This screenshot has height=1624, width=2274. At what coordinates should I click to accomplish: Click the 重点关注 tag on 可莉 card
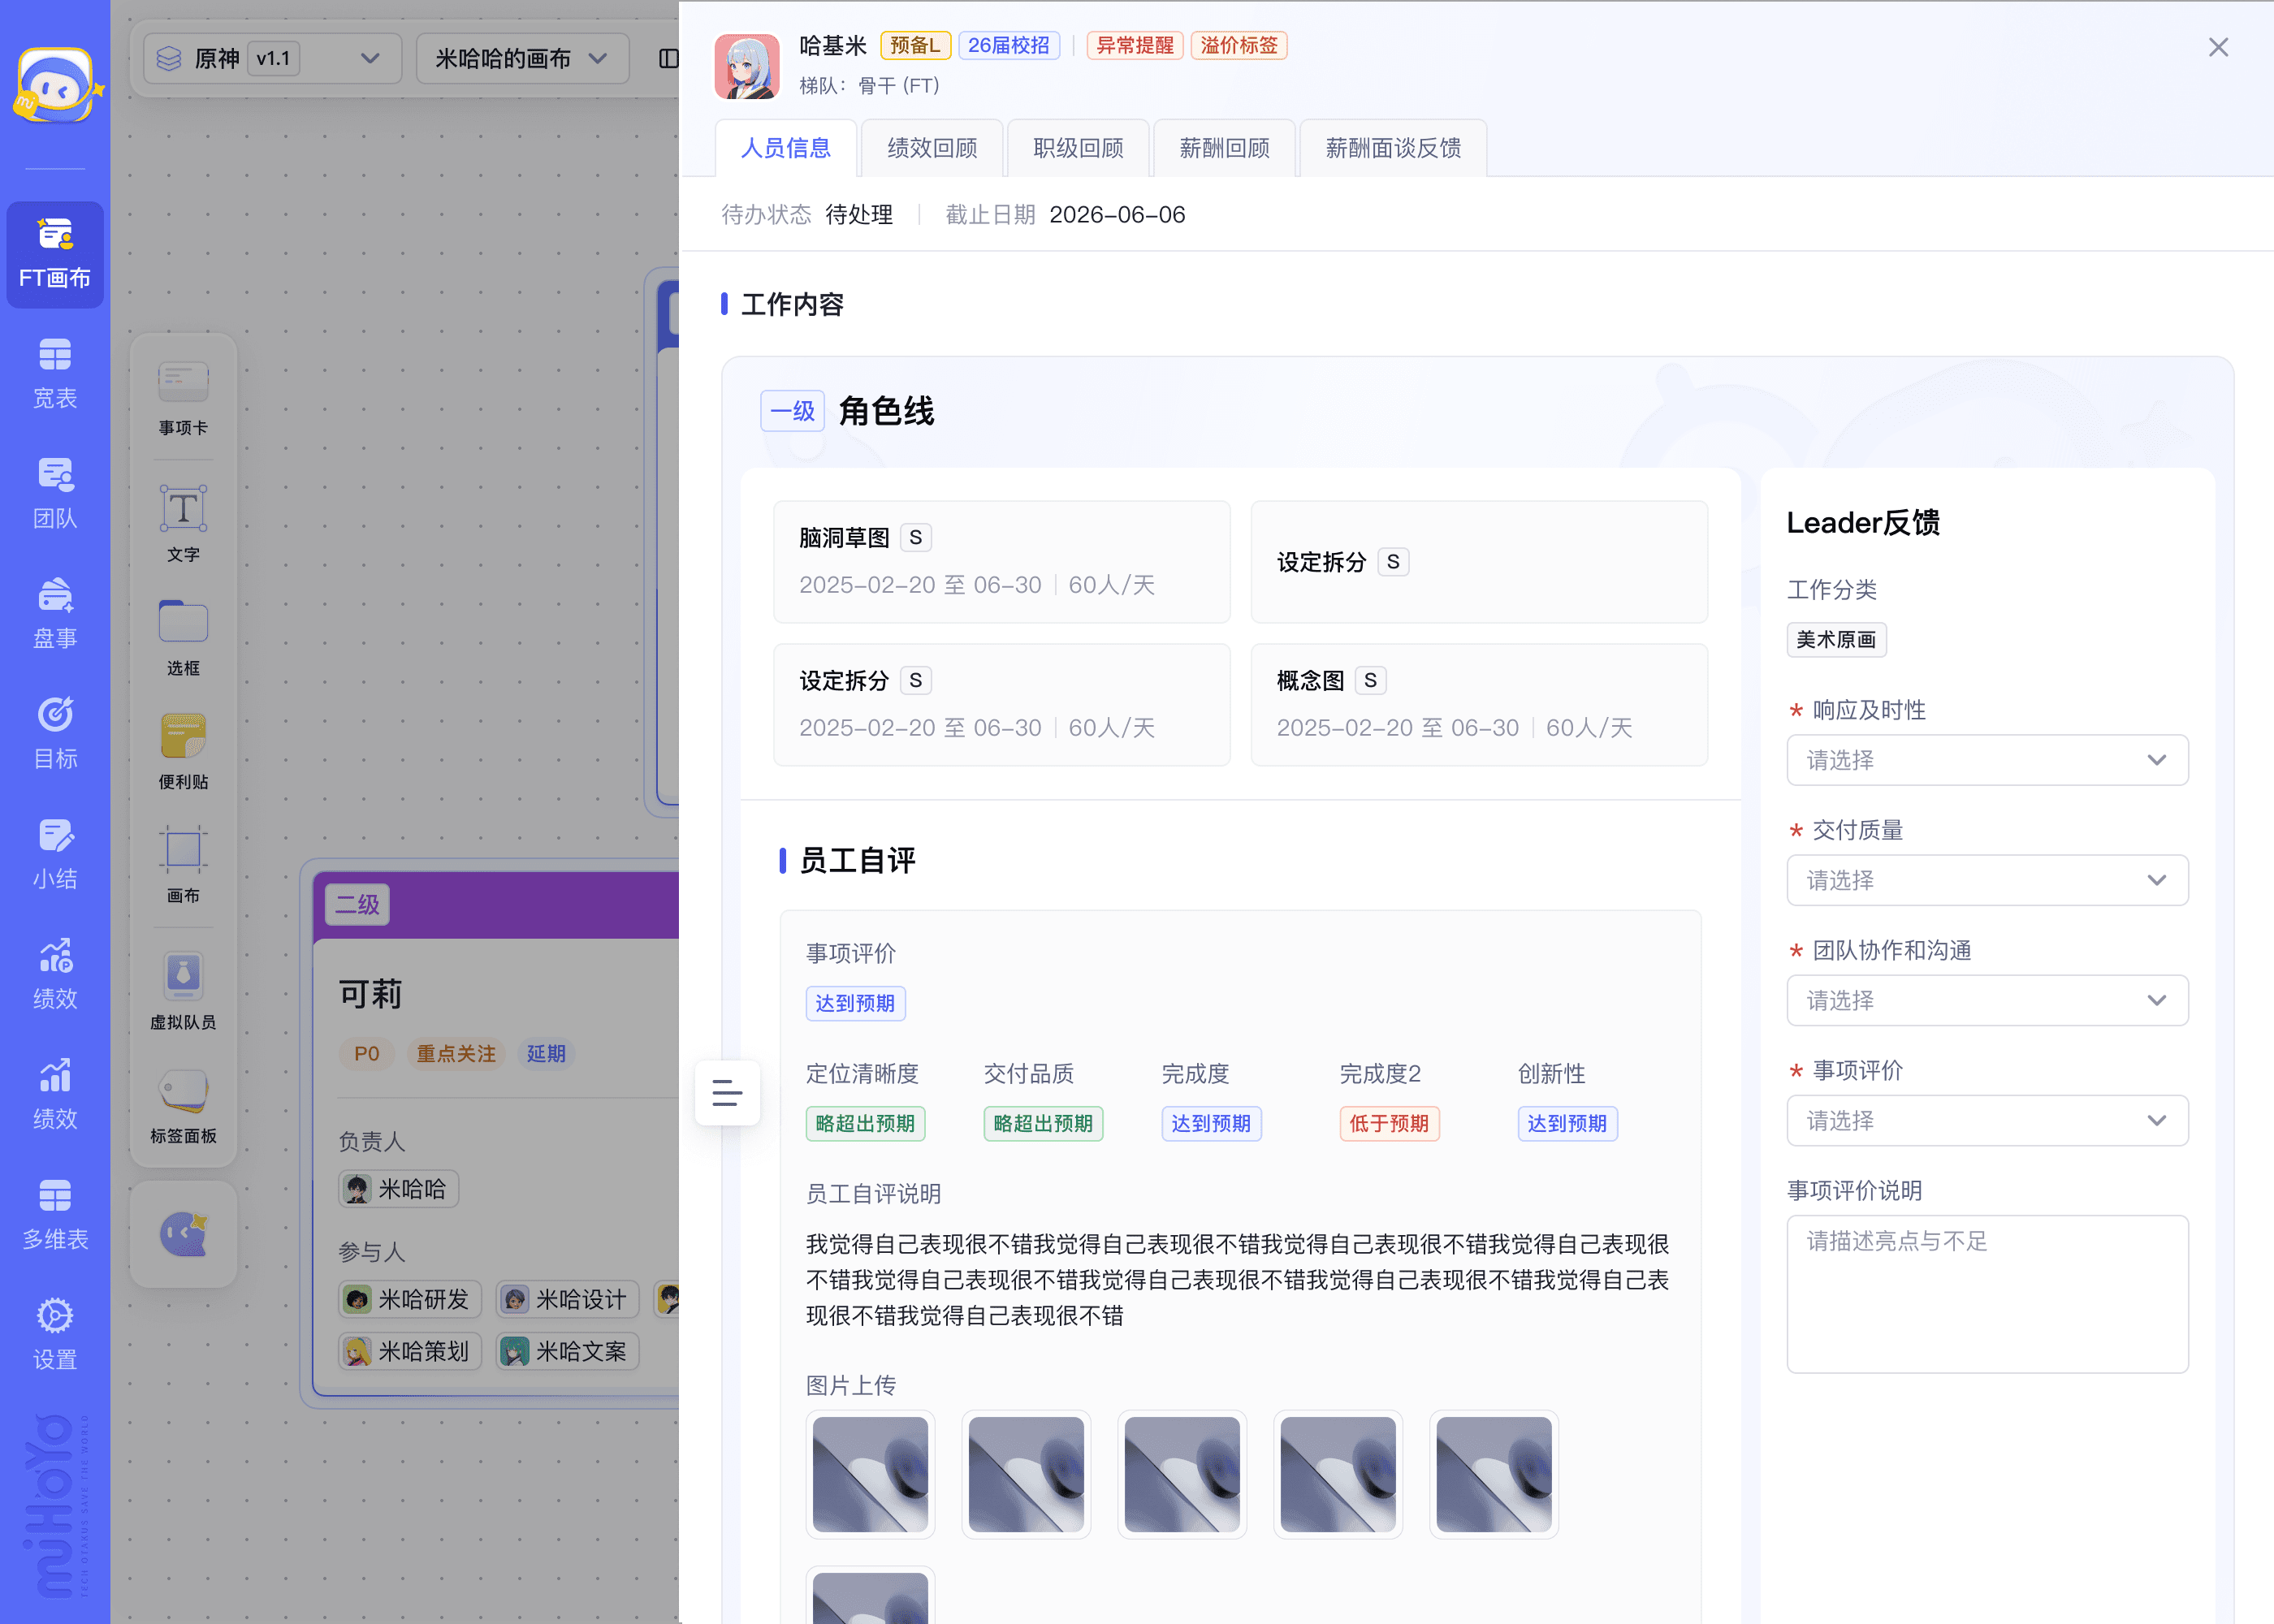pyautogui.click(x=456, y=1054)
